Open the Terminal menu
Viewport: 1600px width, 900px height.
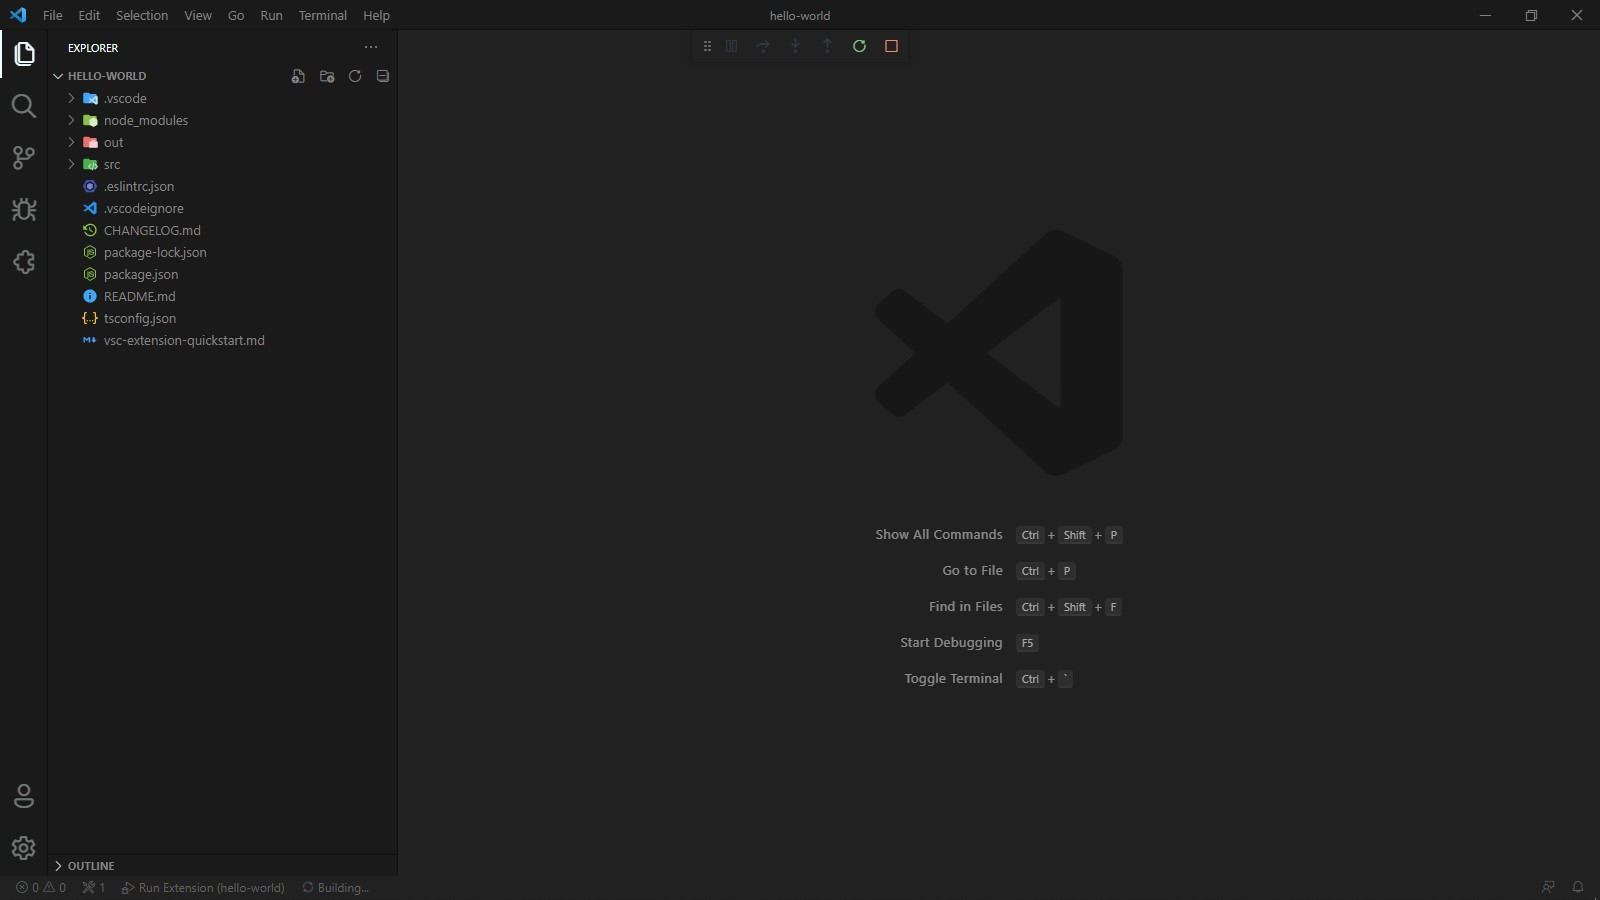(x=322, y=15)
